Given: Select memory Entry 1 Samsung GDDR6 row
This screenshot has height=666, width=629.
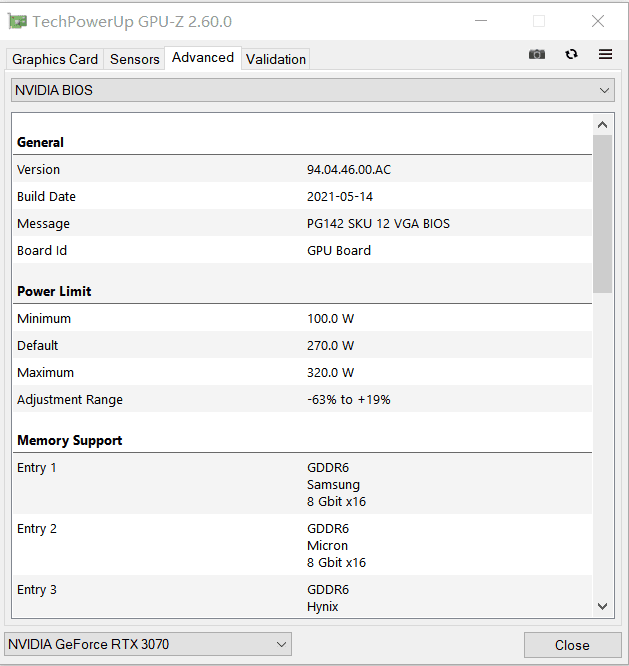Looking at the screenshot, I should click(x=300, y=484).
